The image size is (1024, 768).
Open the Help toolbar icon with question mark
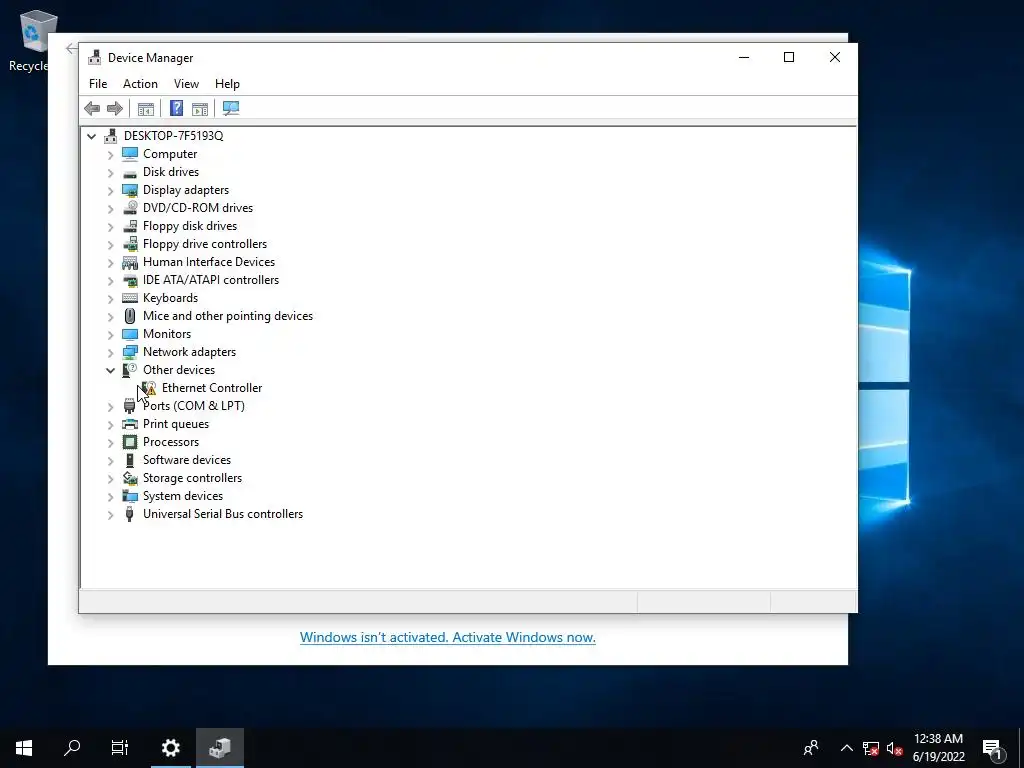[x=176, y=108]
